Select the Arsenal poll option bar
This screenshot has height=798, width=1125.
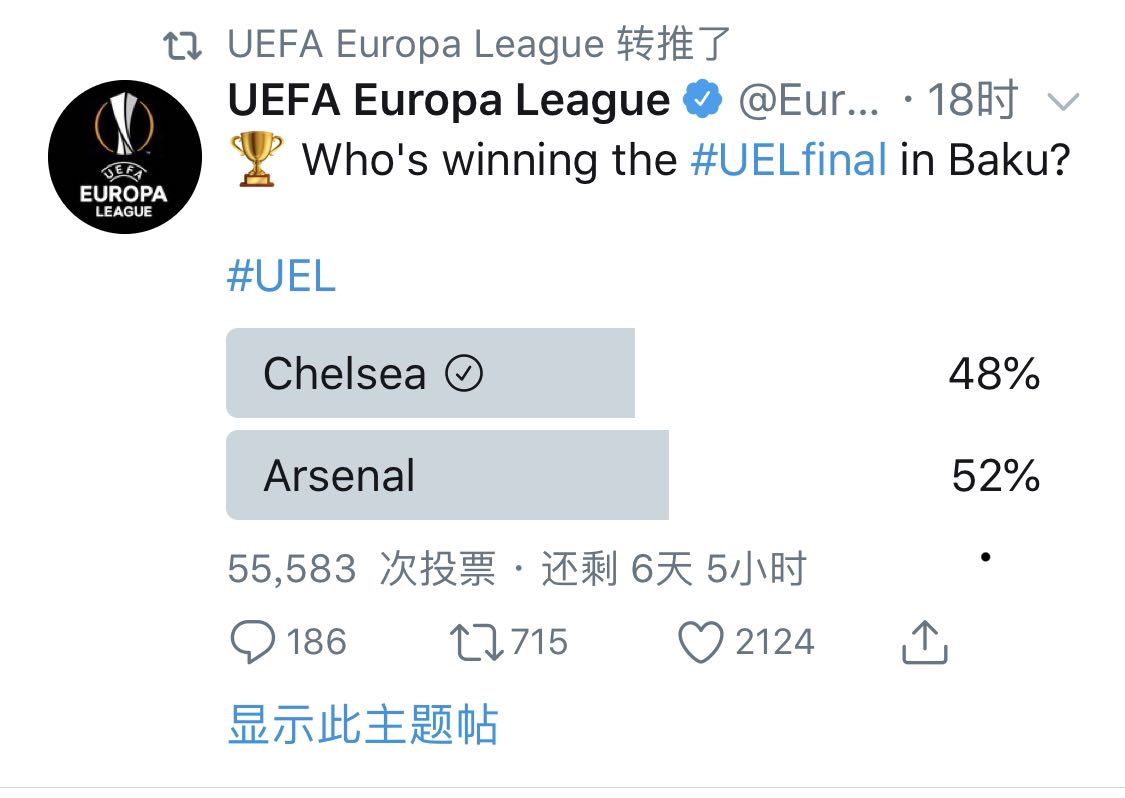point(447,476)
